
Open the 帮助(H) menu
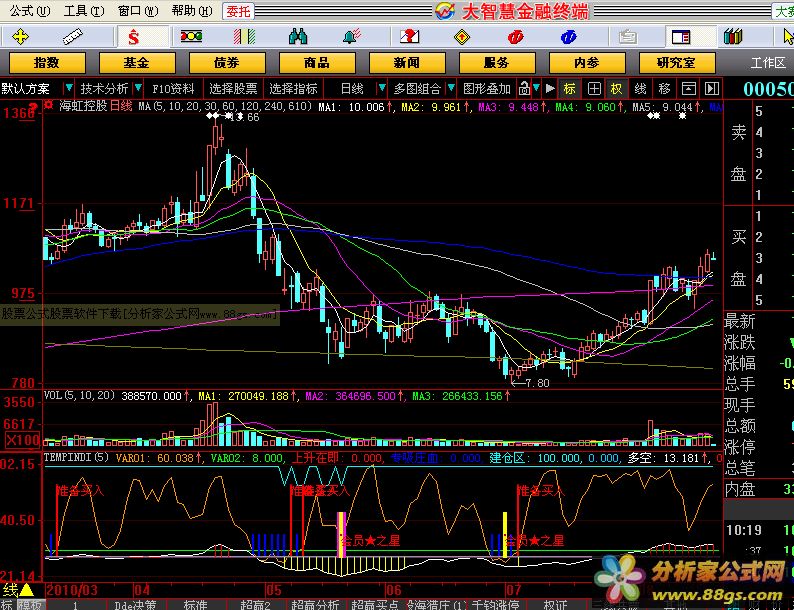click(x=192, y=11)
